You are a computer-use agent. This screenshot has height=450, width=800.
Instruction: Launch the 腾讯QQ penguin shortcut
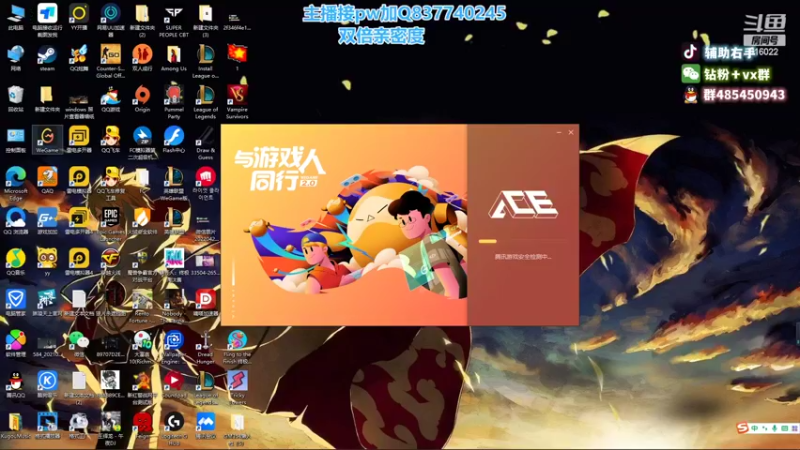click(x=15, y=384)
